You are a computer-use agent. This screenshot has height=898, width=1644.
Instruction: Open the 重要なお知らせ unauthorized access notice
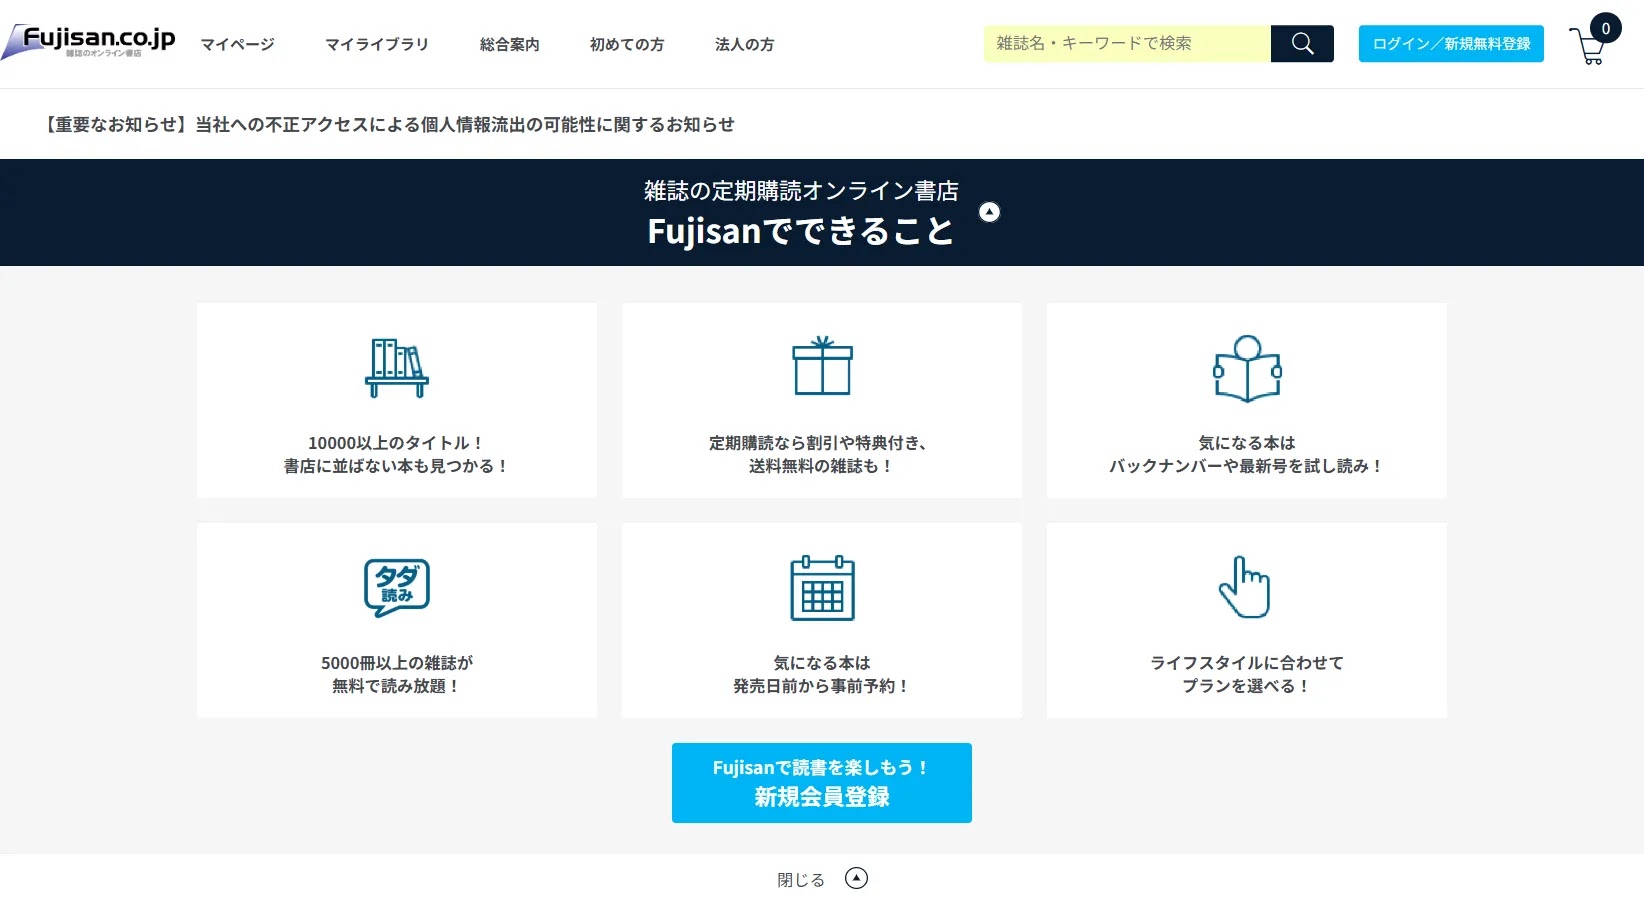tap(388, 124)
